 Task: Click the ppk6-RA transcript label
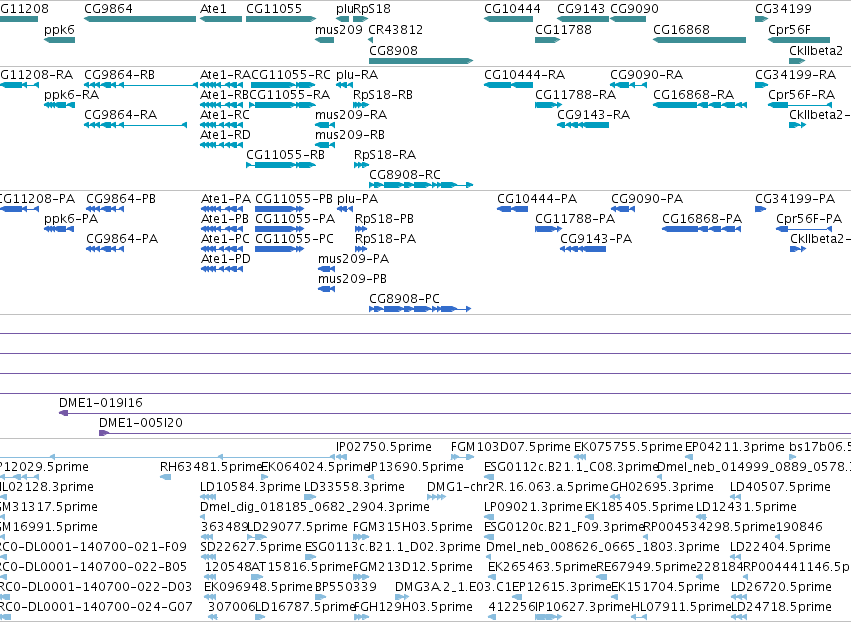click(x=72, y=95)
